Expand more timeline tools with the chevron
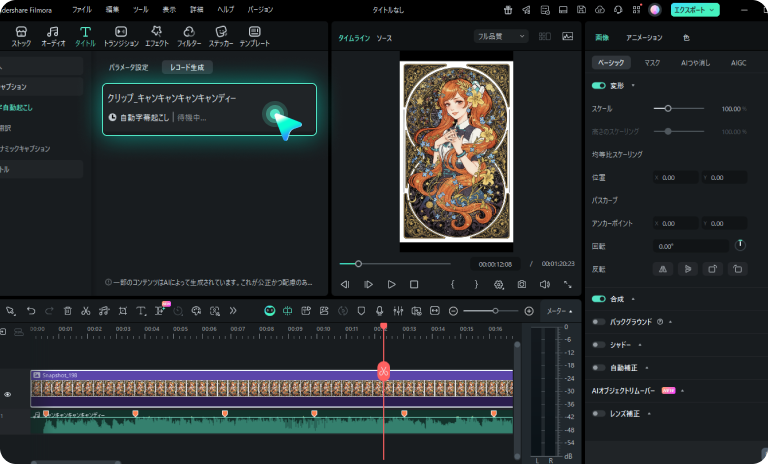 pos(233,311)
